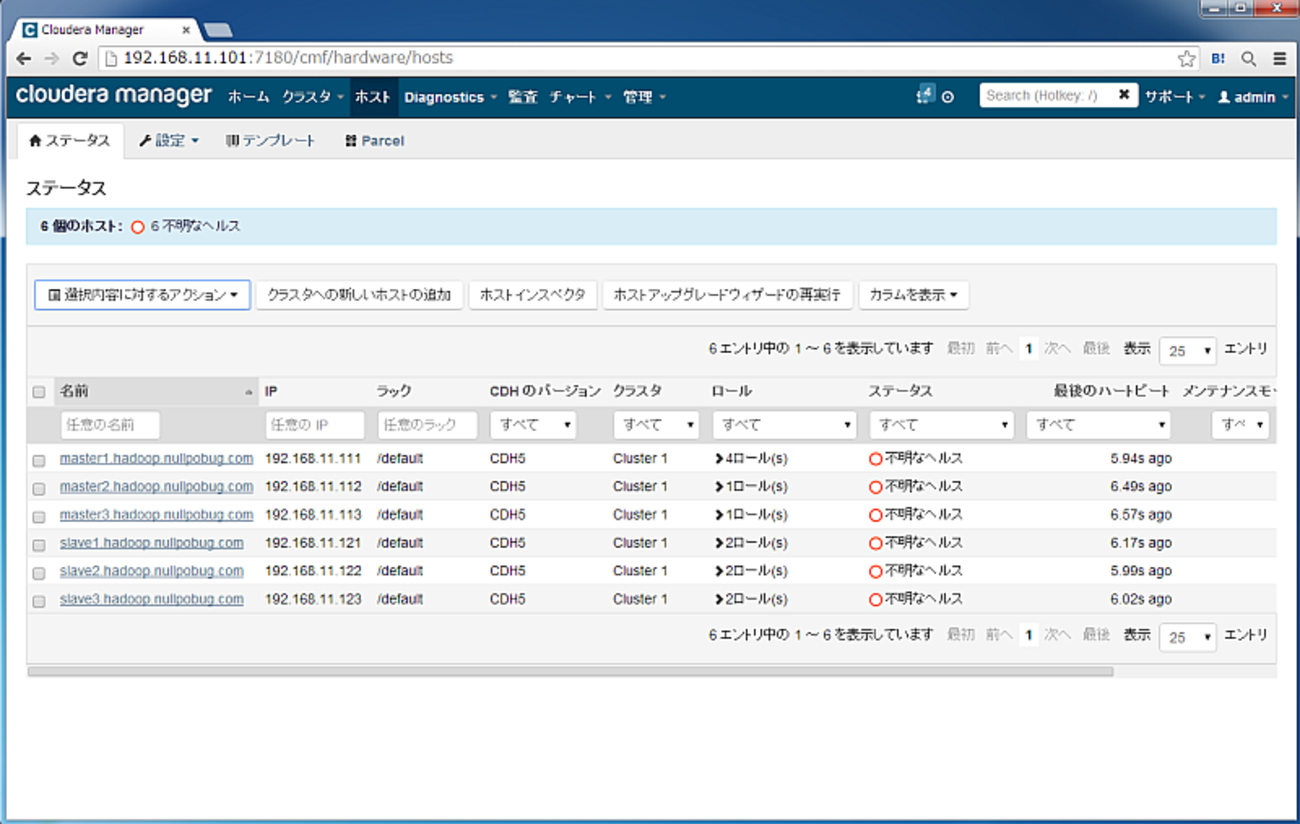Click the bookmark star icon in address bar

coord(1186,59)
